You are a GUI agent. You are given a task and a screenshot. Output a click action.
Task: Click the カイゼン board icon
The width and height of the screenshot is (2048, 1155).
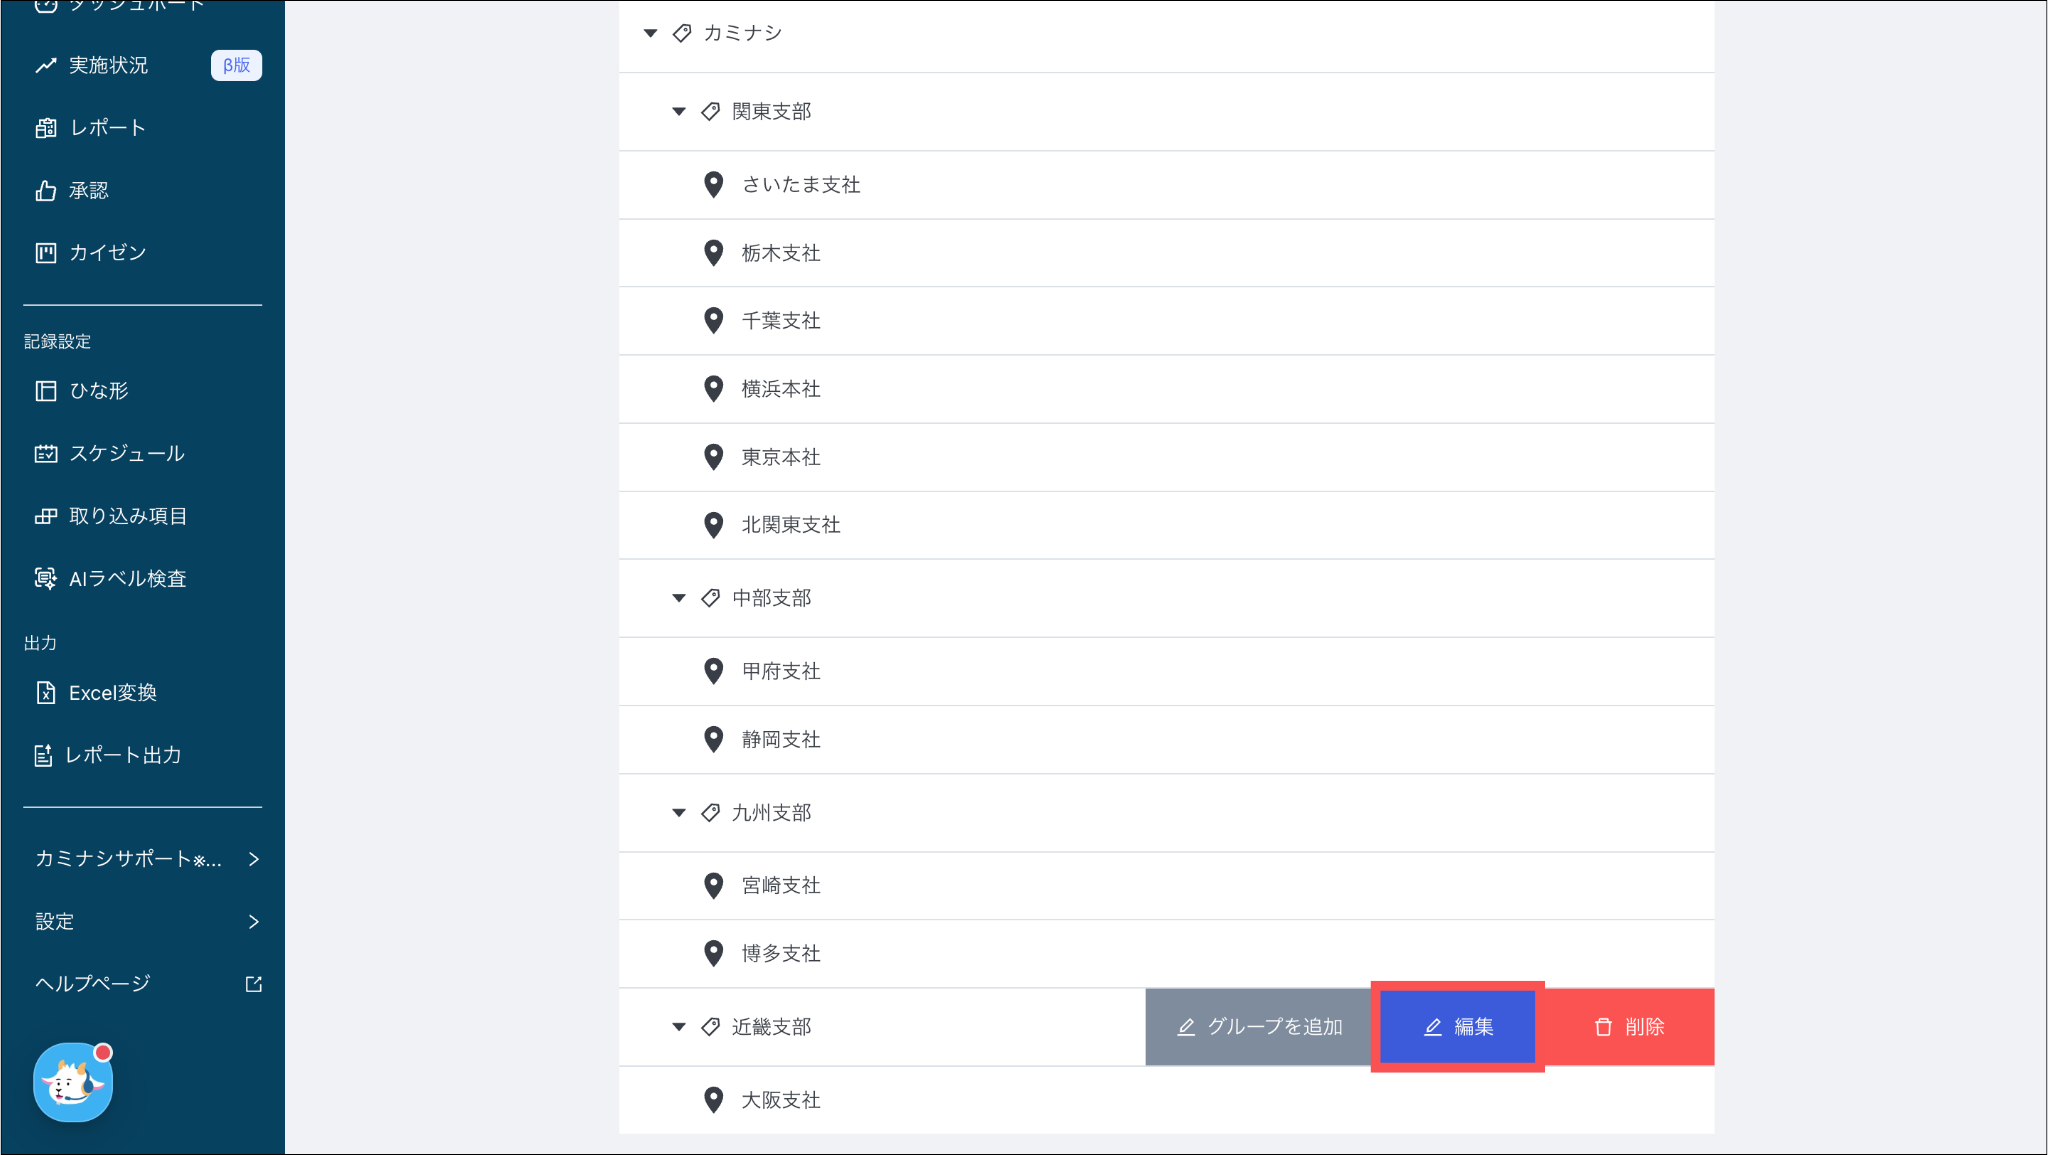(x=46, y=253)
